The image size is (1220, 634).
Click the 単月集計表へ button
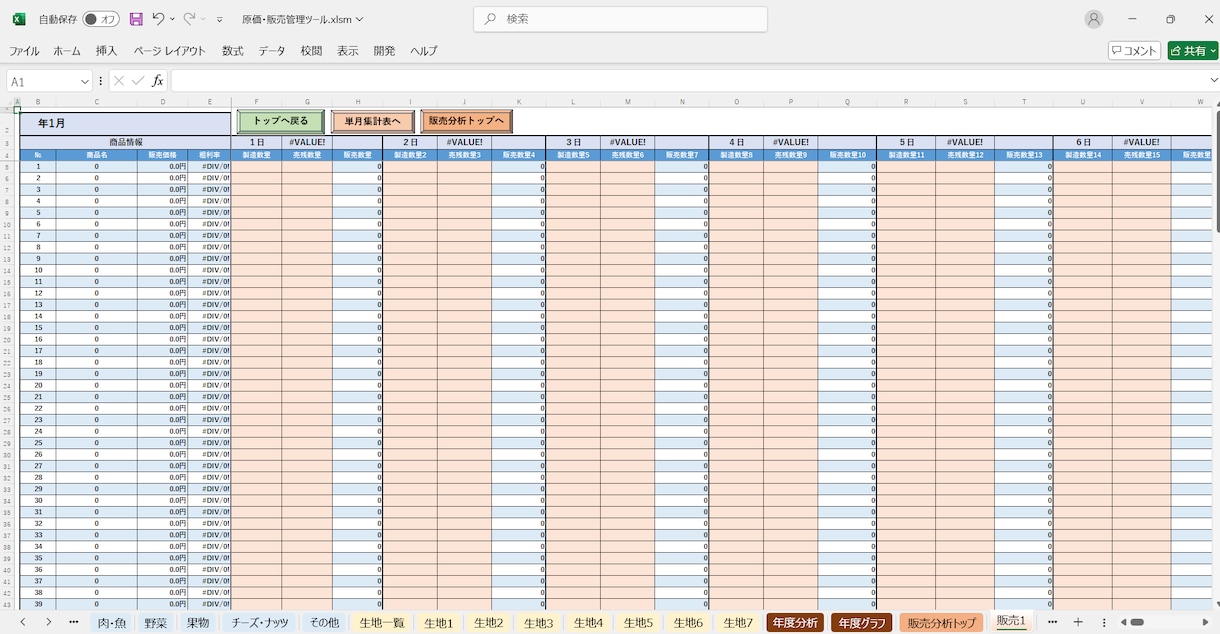(372, 121)
